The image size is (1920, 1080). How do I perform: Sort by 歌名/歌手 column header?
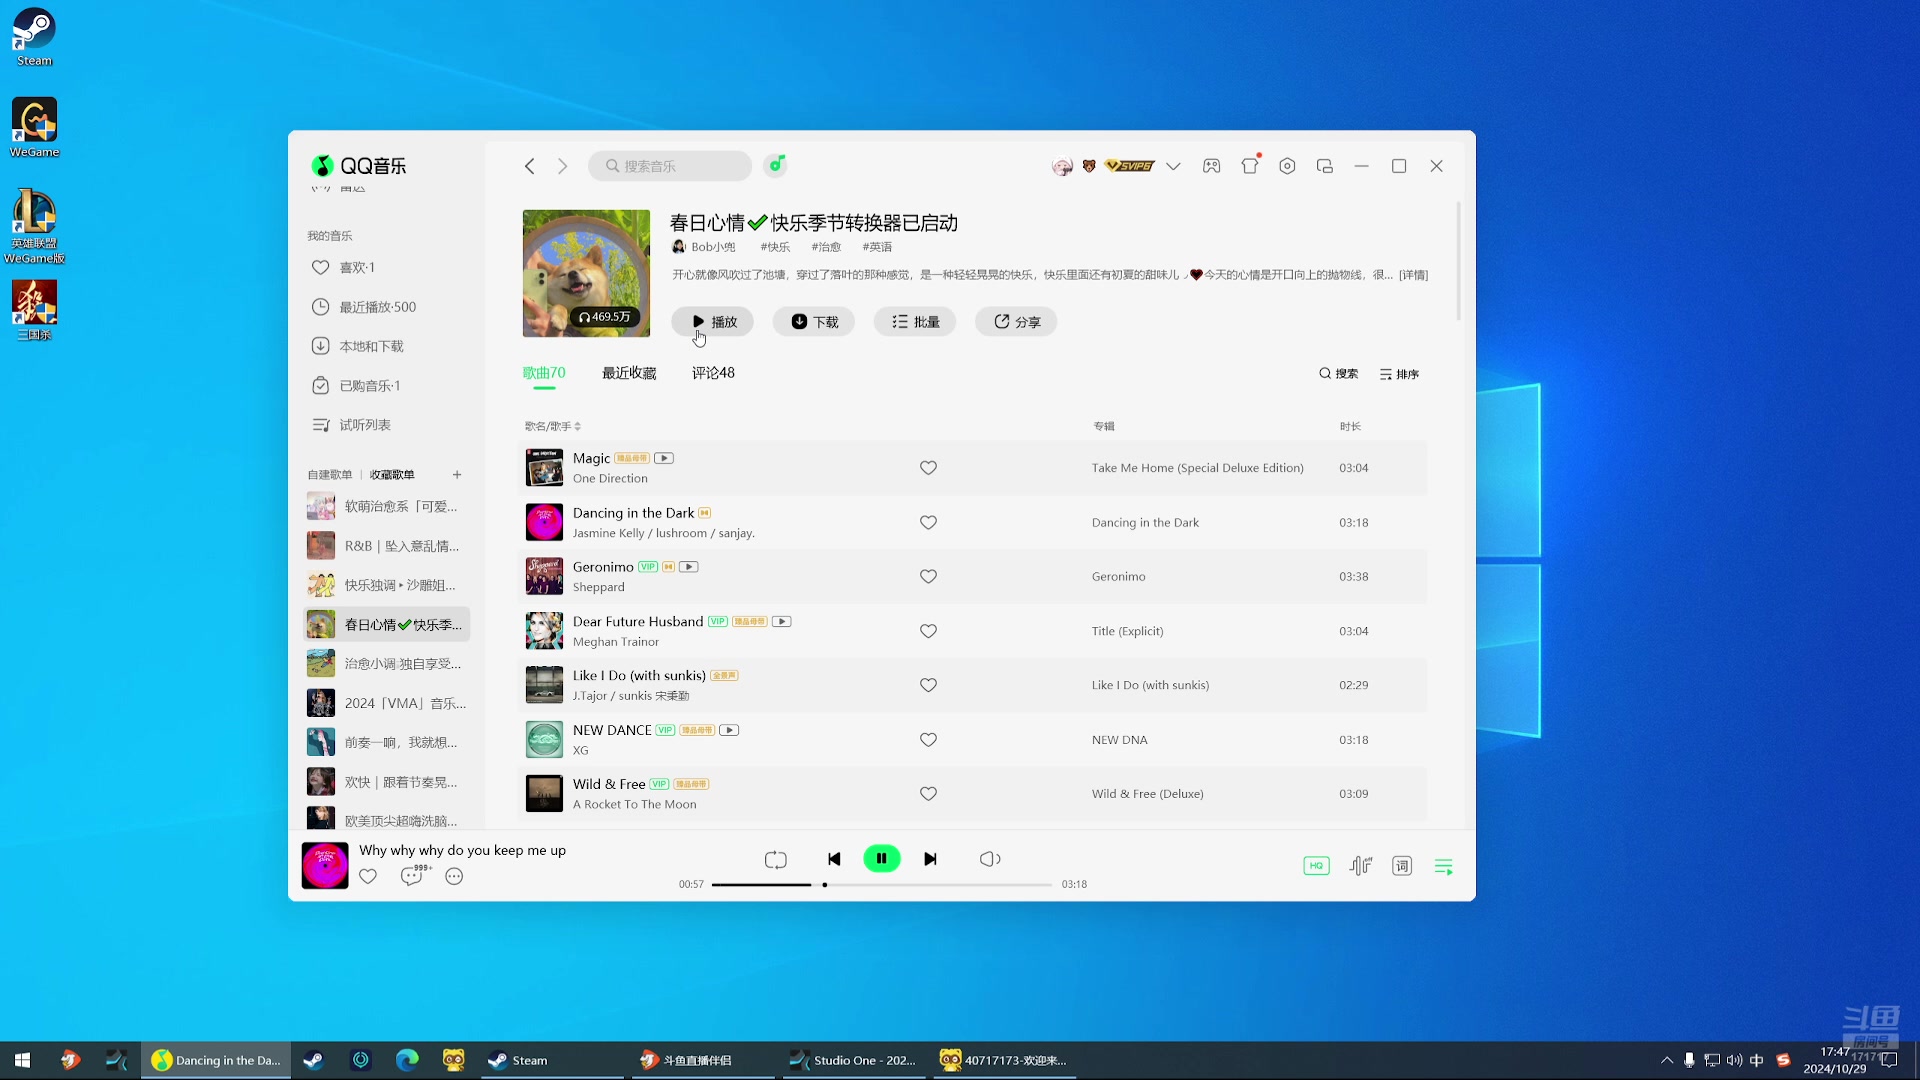click(x=552, y=426)
